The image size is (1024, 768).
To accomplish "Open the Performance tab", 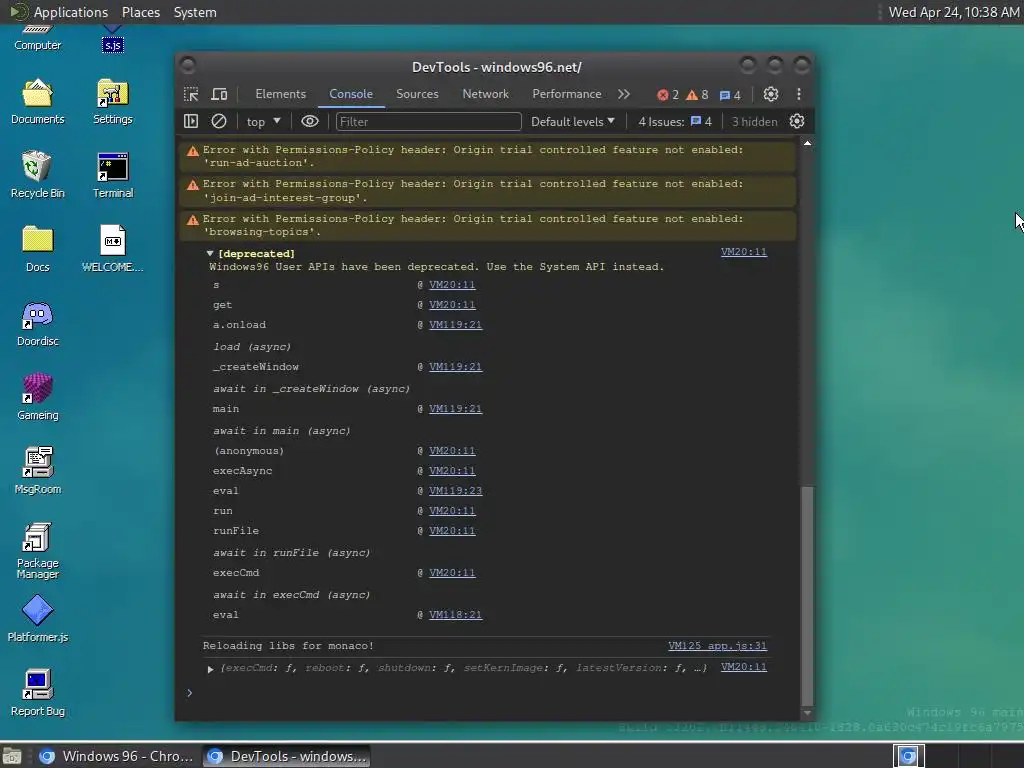I will [567, 94].
